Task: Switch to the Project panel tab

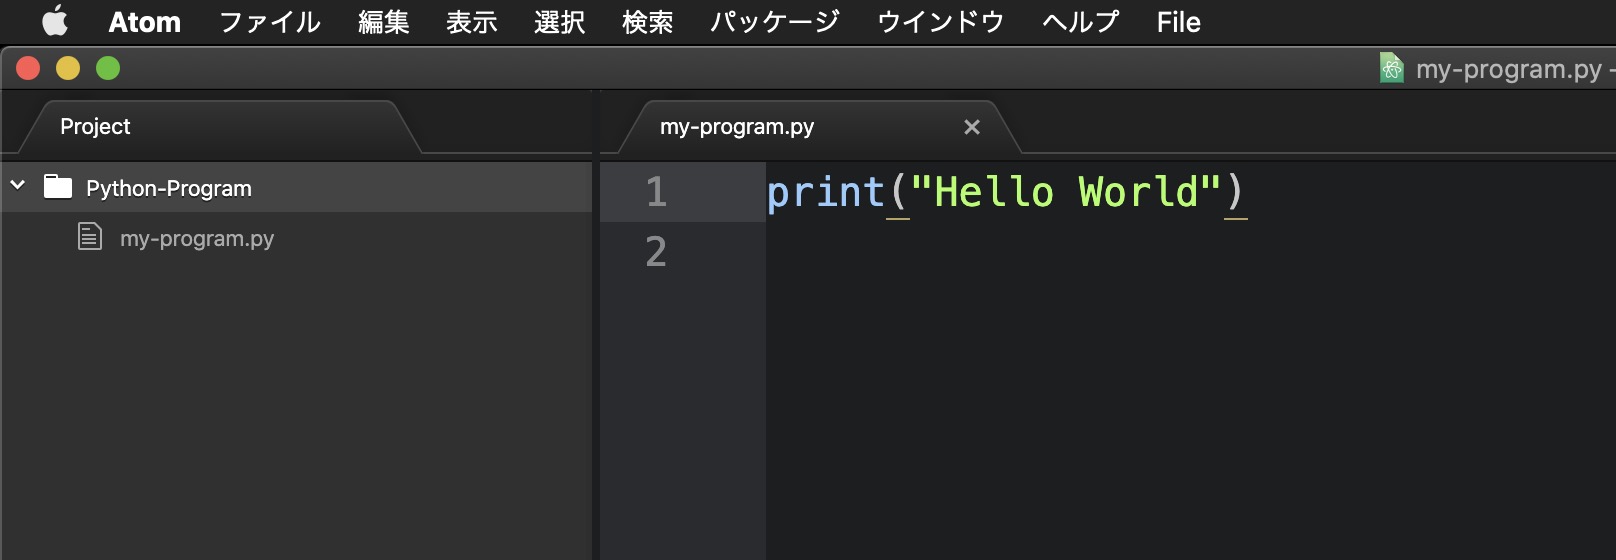Action: point(96,127)
